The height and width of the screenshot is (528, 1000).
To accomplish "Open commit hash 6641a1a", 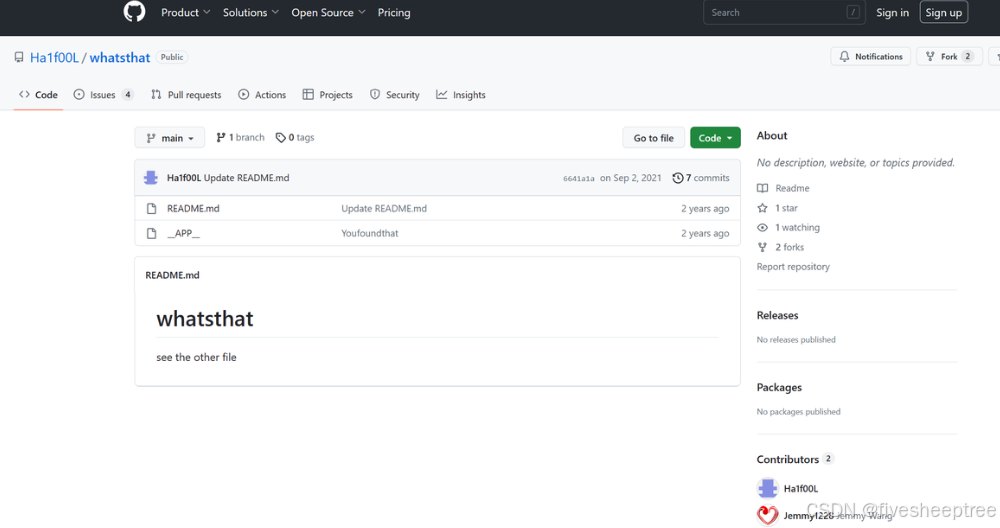I will pyautogui.click(x=578, y=179).
